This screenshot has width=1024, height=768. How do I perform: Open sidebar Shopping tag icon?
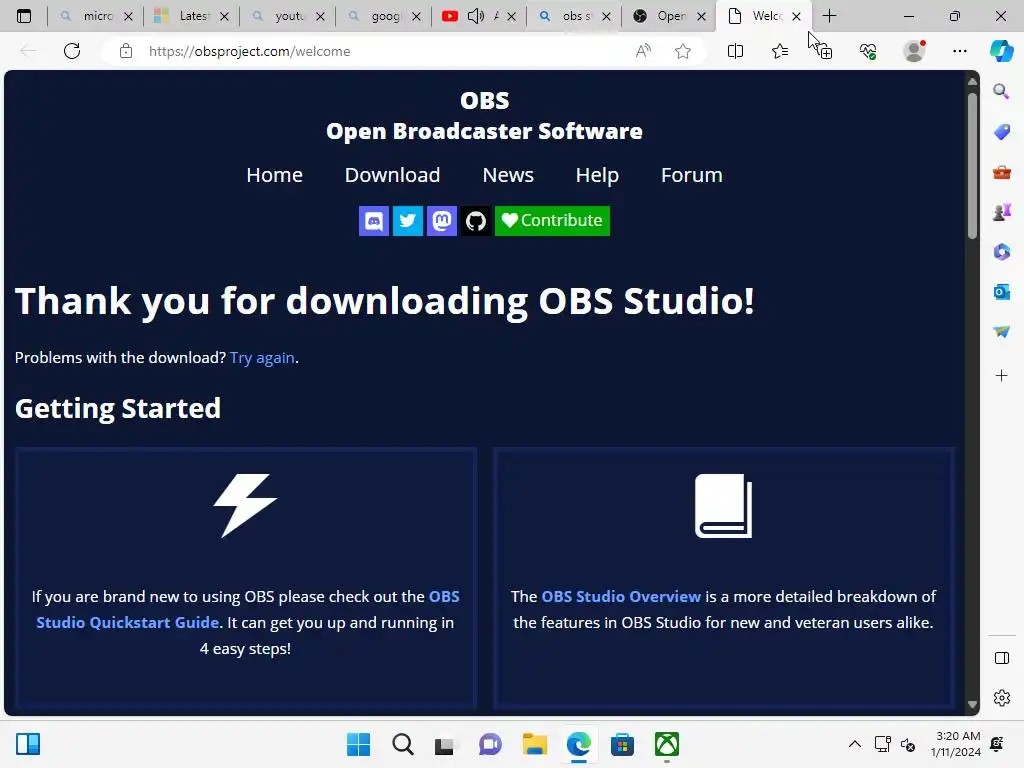click(x=1001, y=132)
